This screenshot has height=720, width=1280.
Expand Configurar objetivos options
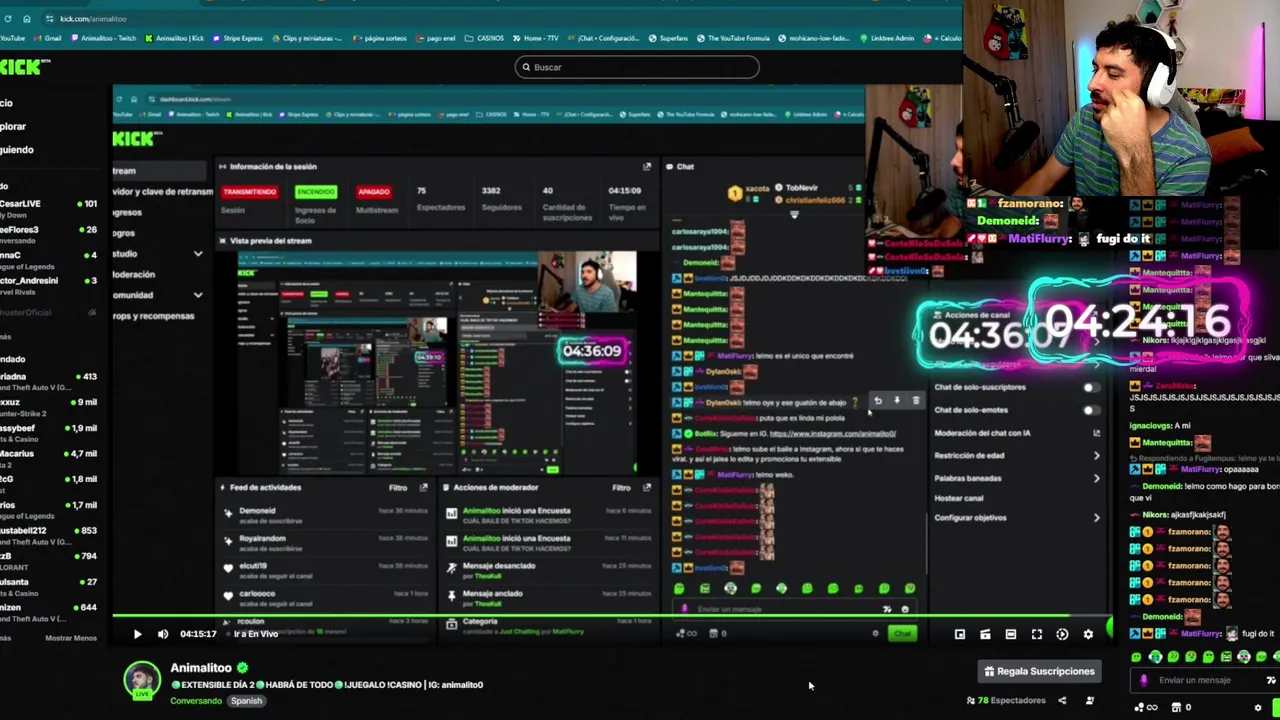(x=1097, y=518)
